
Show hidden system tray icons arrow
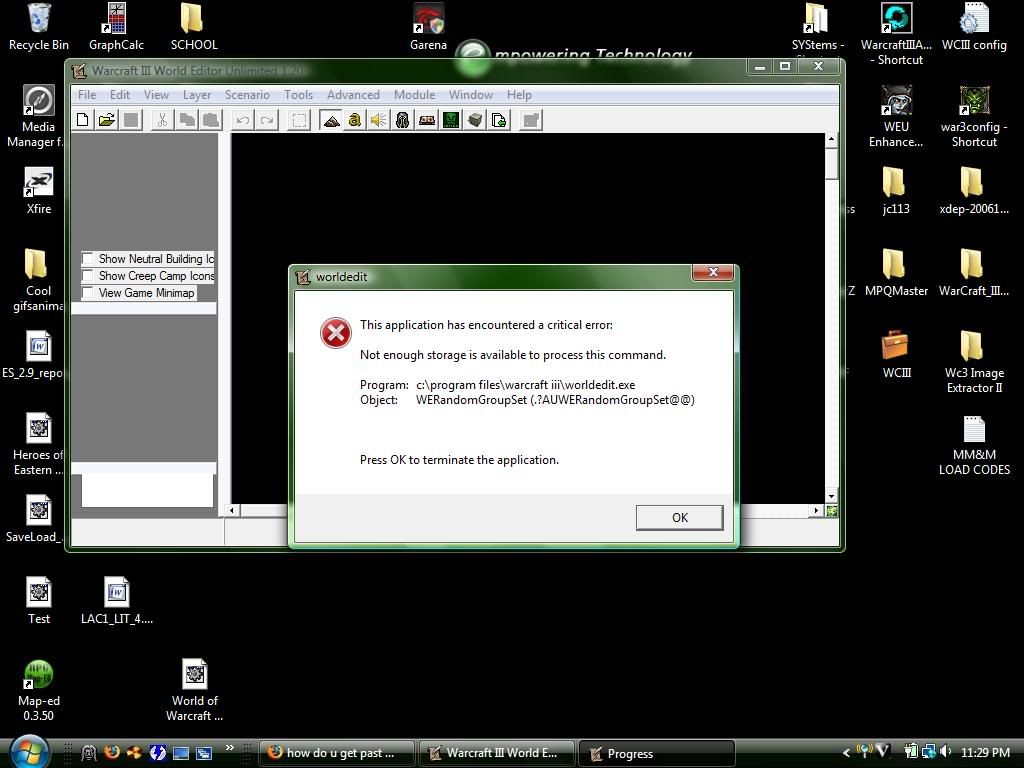pyautogui.click(x=846, y=753)
